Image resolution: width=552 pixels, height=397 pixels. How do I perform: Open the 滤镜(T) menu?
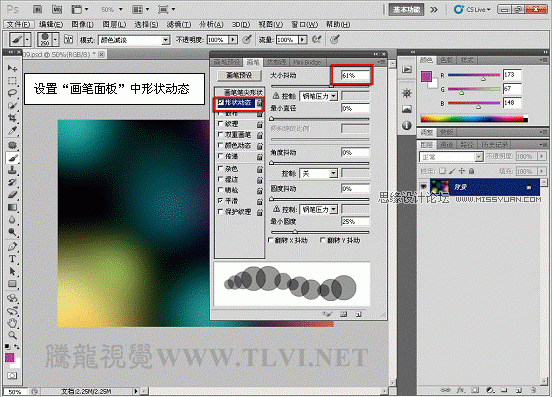[179, 24]
